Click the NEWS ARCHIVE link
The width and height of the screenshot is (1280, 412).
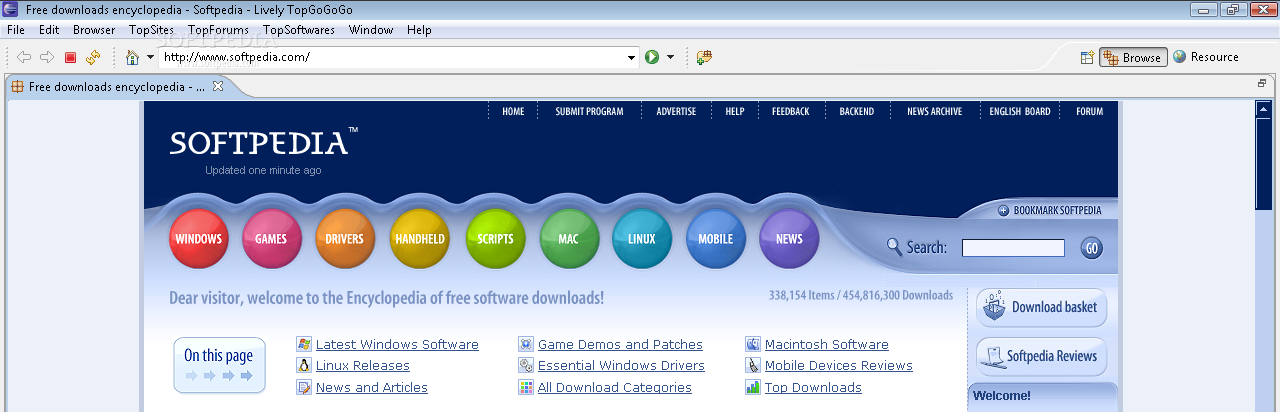[934, 112]
